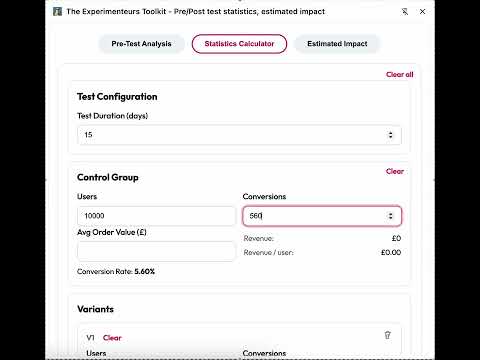480x360 pixels.
Task: Clear the Control Group section
Action: (395, 171)
